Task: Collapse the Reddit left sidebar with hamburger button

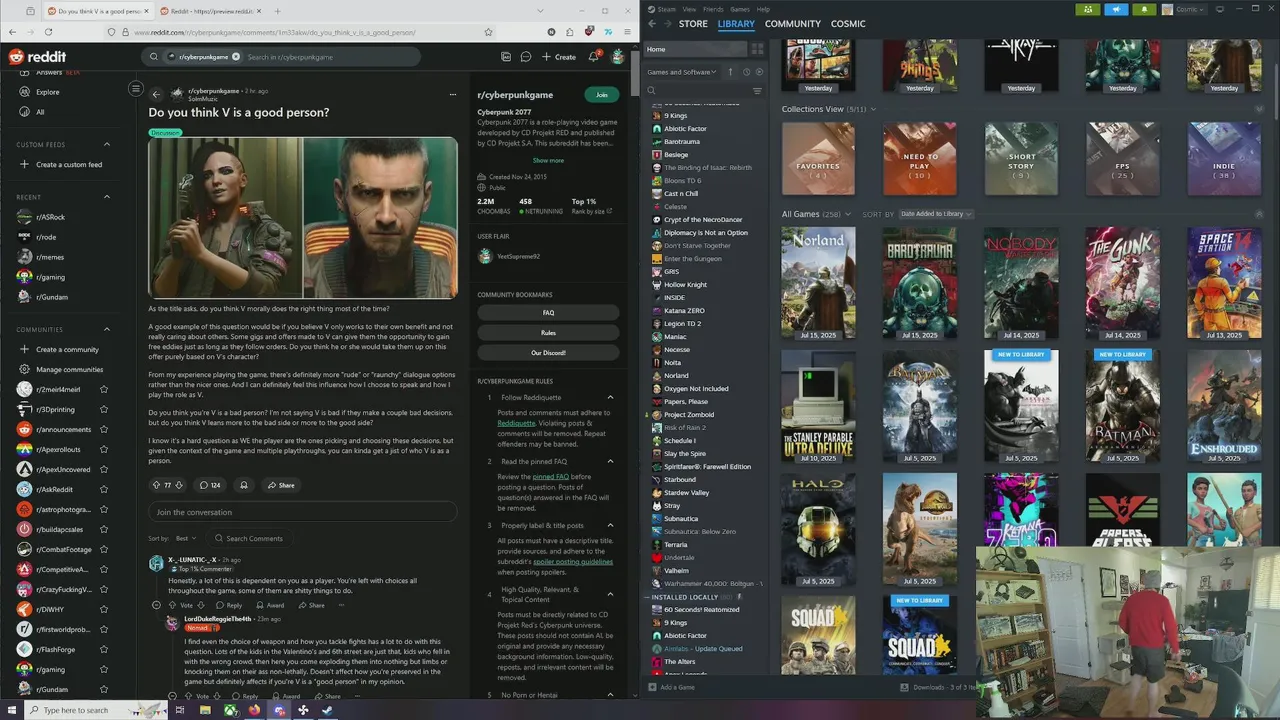Action: 135,89
